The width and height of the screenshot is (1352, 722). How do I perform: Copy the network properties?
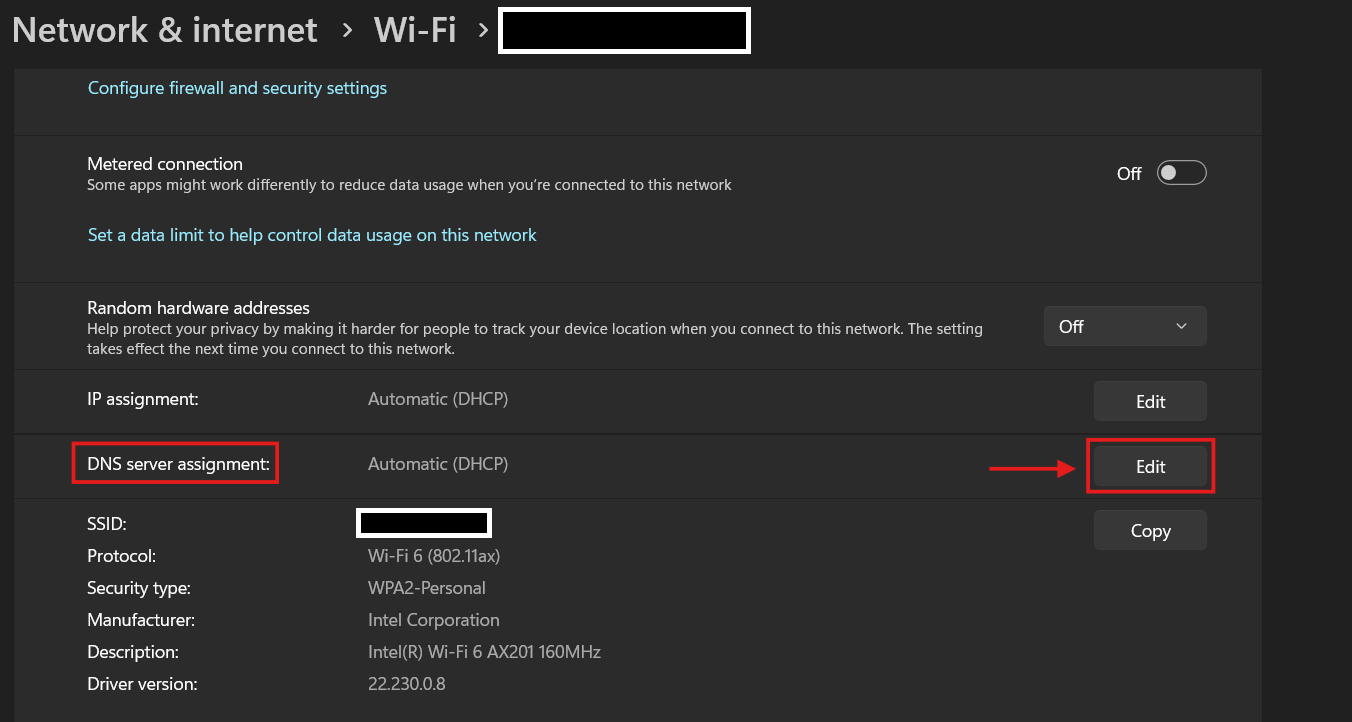(x=1150, y=531)
